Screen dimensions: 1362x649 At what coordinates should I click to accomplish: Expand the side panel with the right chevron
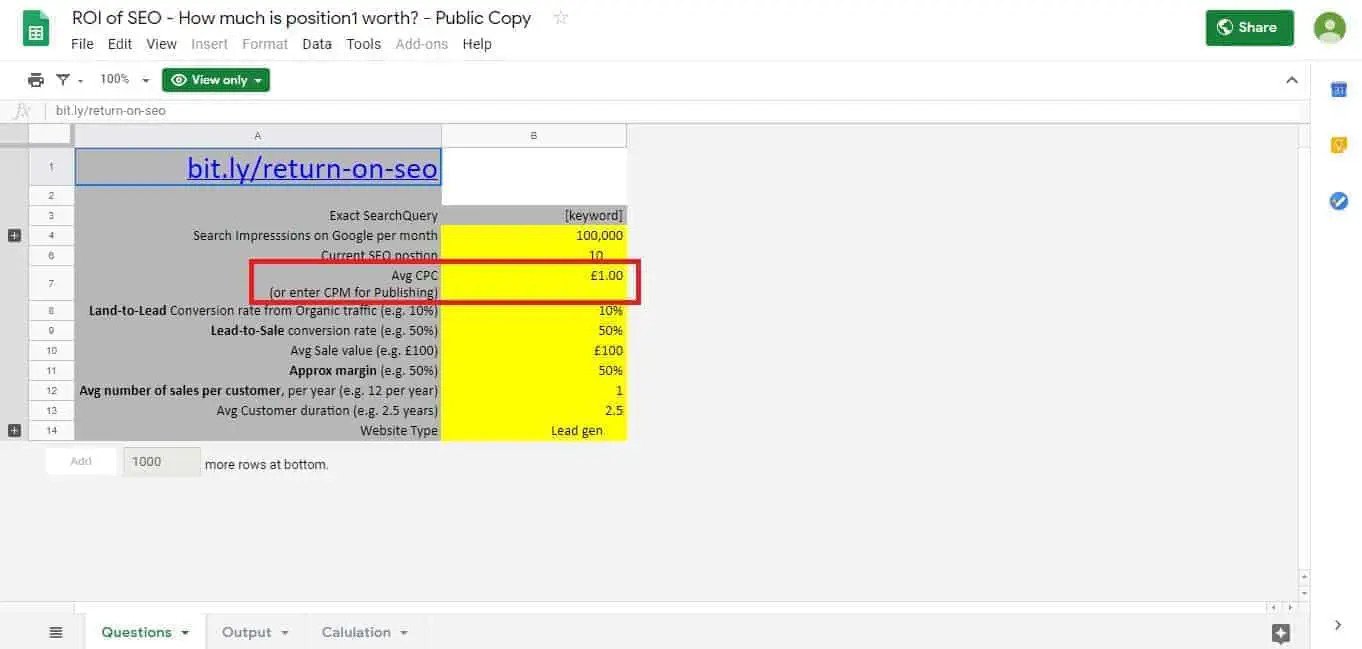pos(1338,625)
